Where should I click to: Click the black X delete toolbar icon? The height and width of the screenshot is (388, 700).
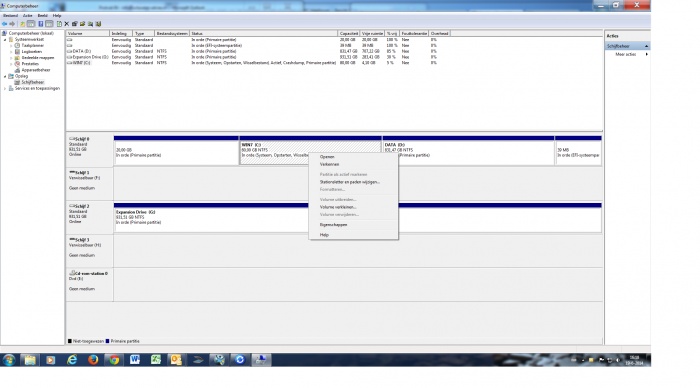pos(67,24)
